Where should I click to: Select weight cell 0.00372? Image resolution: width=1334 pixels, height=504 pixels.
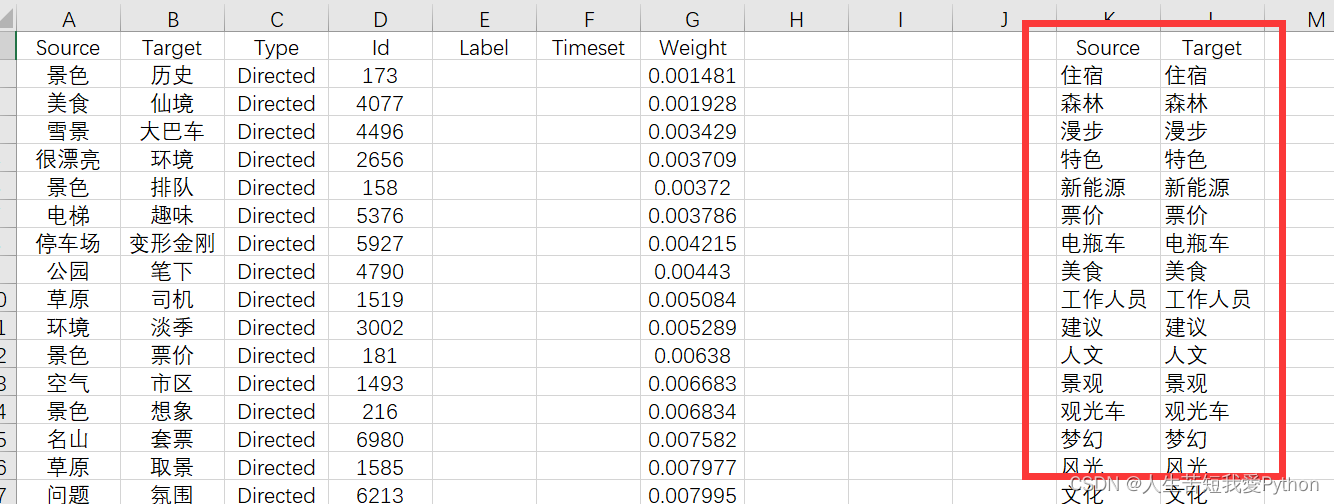692,187
